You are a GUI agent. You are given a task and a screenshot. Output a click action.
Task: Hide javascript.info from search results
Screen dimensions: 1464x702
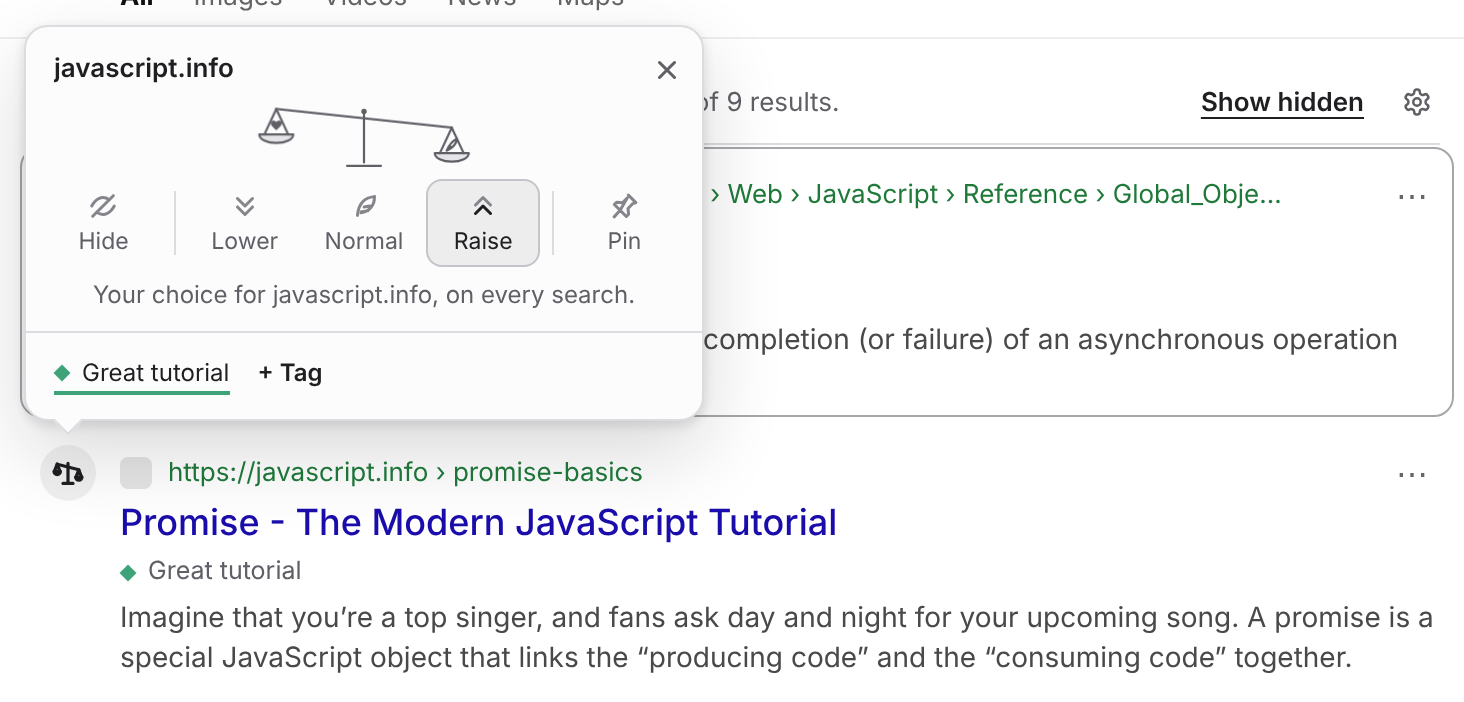tap(103, 223)
